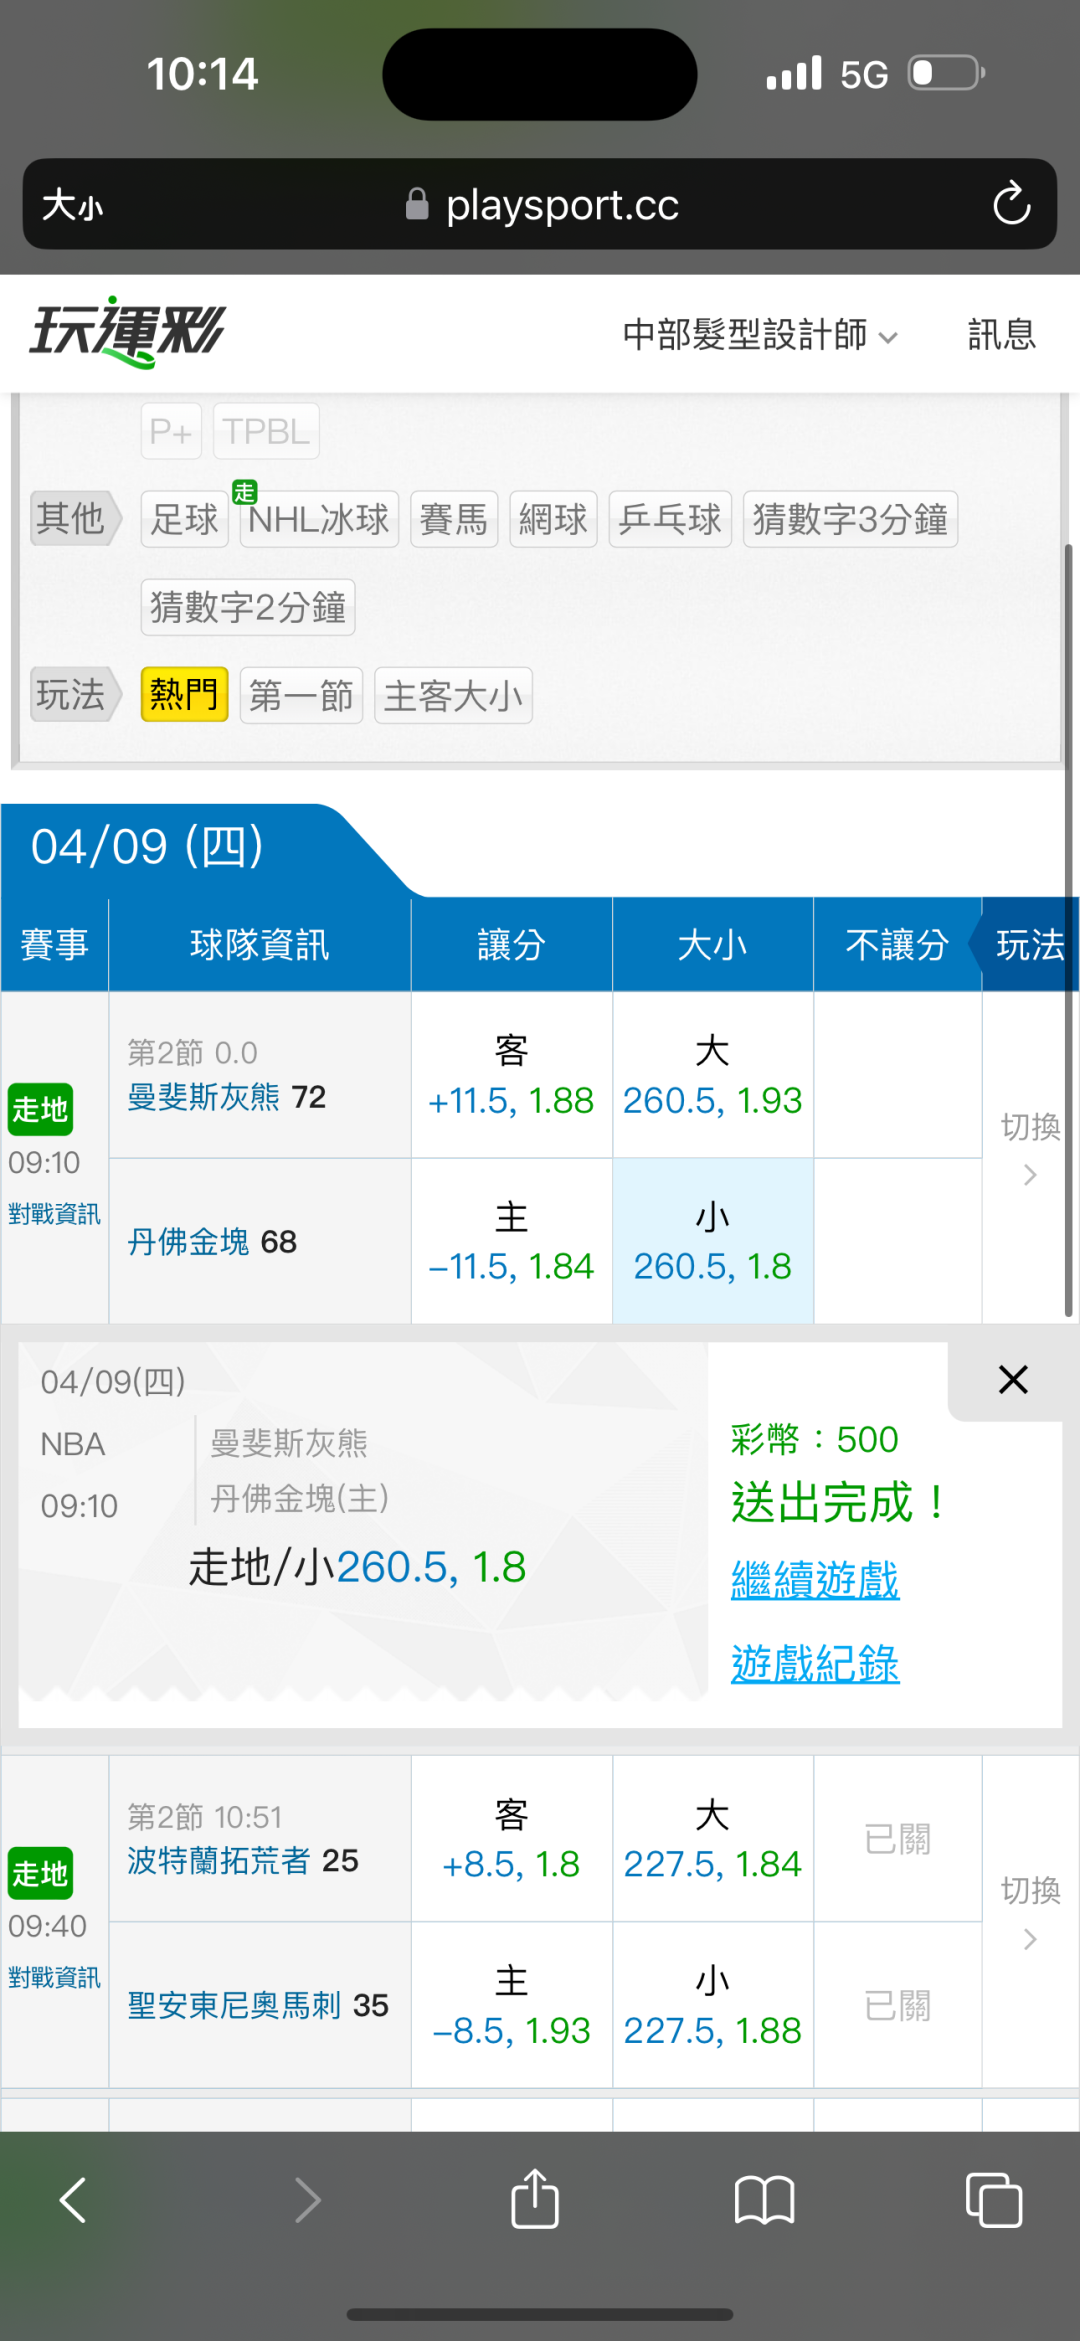Switch to the 足球 sport tab

pos(184,519)
